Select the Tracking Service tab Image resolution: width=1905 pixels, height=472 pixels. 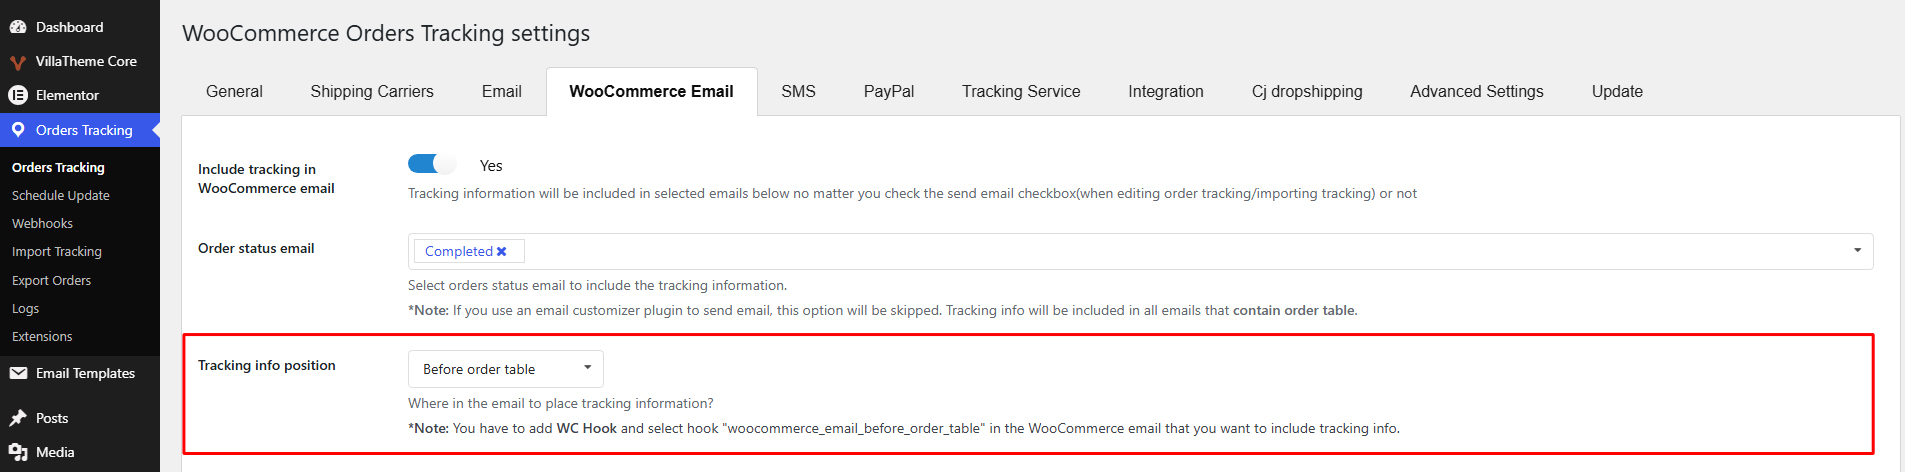(x=1021, y=91)
